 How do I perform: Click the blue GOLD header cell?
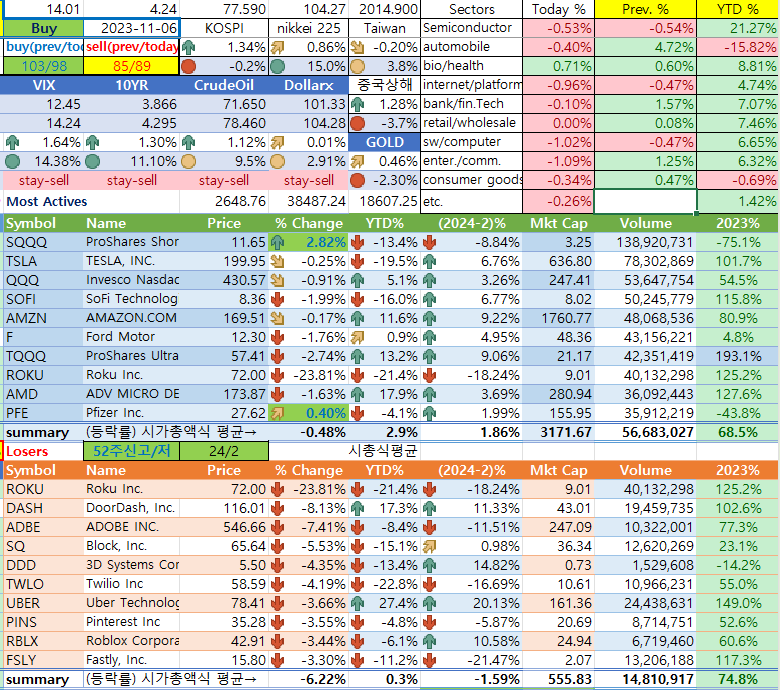tap(384, 143)
